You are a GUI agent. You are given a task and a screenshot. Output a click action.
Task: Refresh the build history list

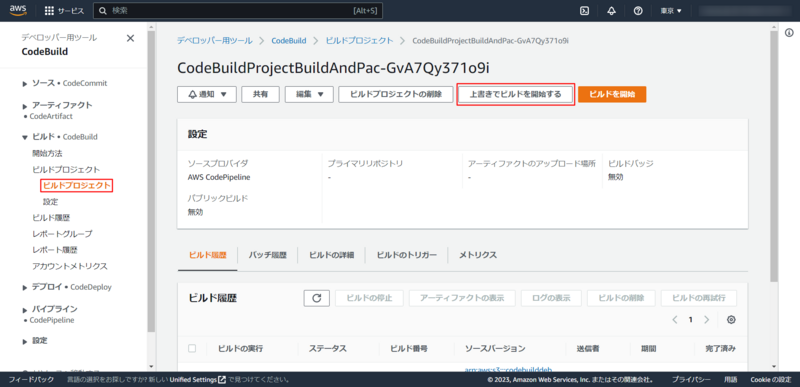(316, 298)
